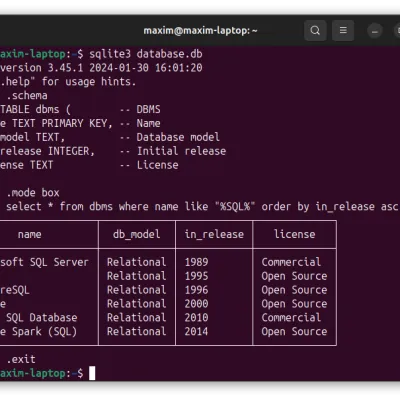
Task: Click Relational in the 1989 row
Action: coord(137,262)
